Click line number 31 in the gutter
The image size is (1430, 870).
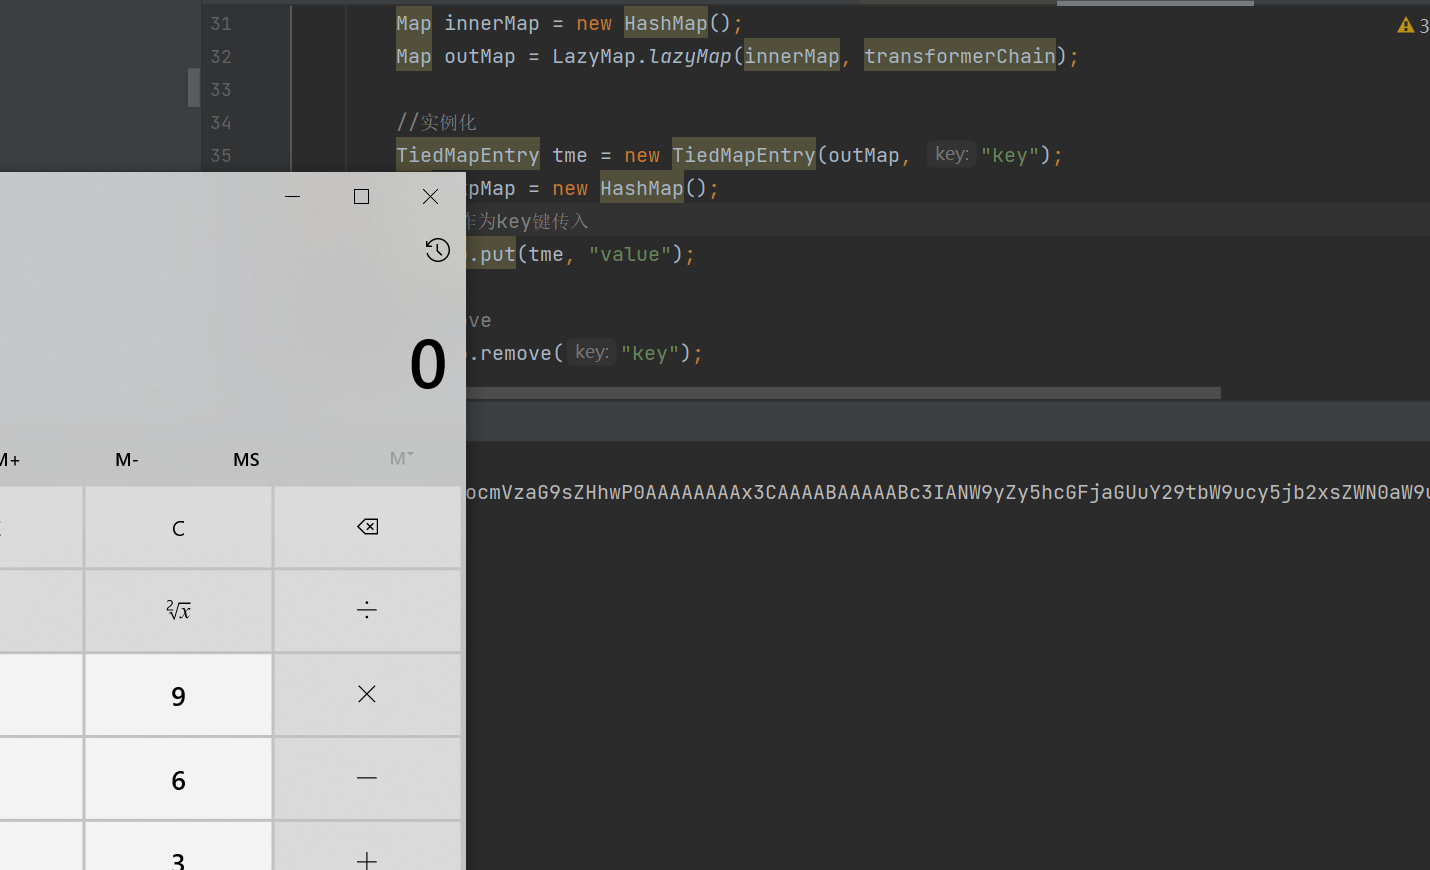[x=221, y=23]
